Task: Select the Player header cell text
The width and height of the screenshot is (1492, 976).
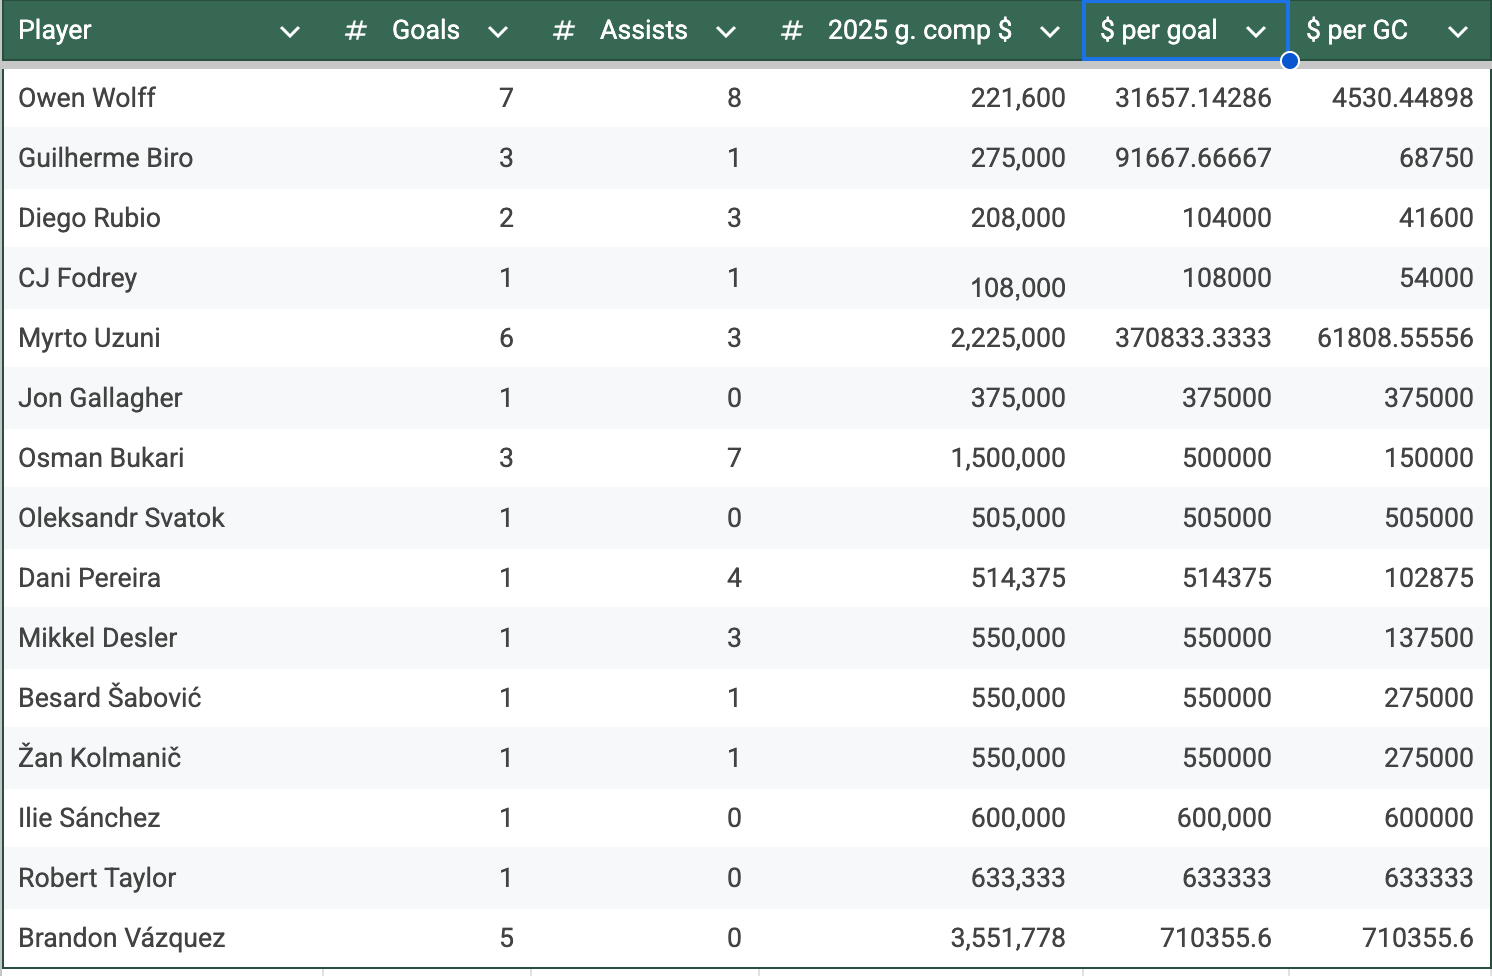Action: pyautogui.click(x=55, y=30)
